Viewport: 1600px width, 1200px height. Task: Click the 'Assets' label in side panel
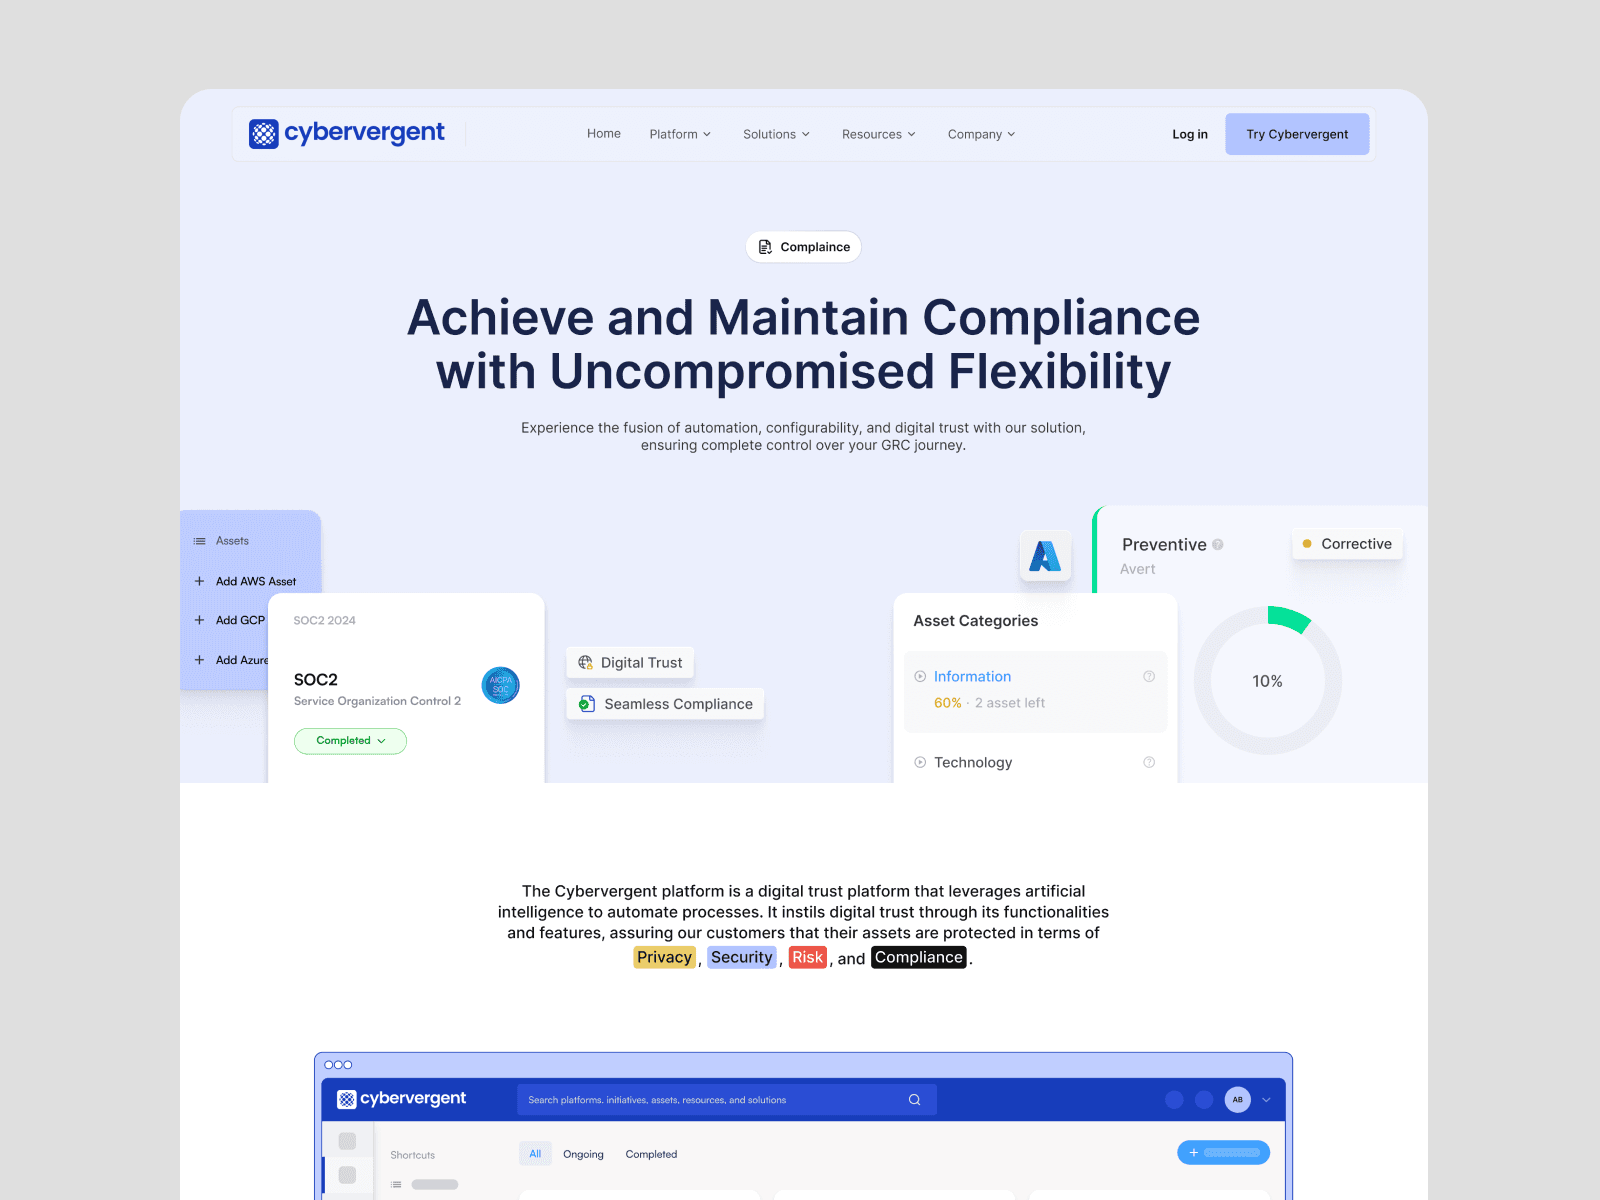point(232,541)
